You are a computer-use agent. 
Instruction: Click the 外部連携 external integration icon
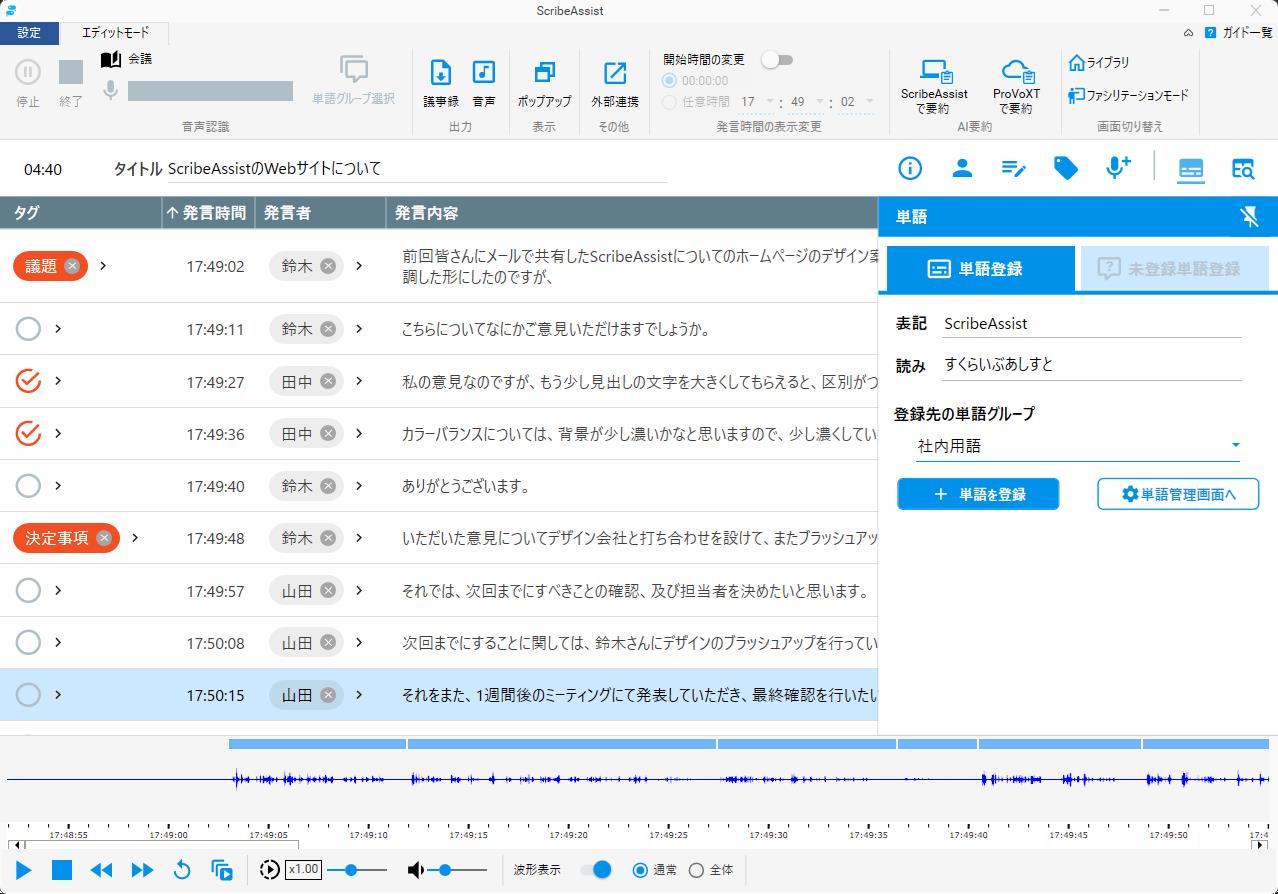click(613, 80)
